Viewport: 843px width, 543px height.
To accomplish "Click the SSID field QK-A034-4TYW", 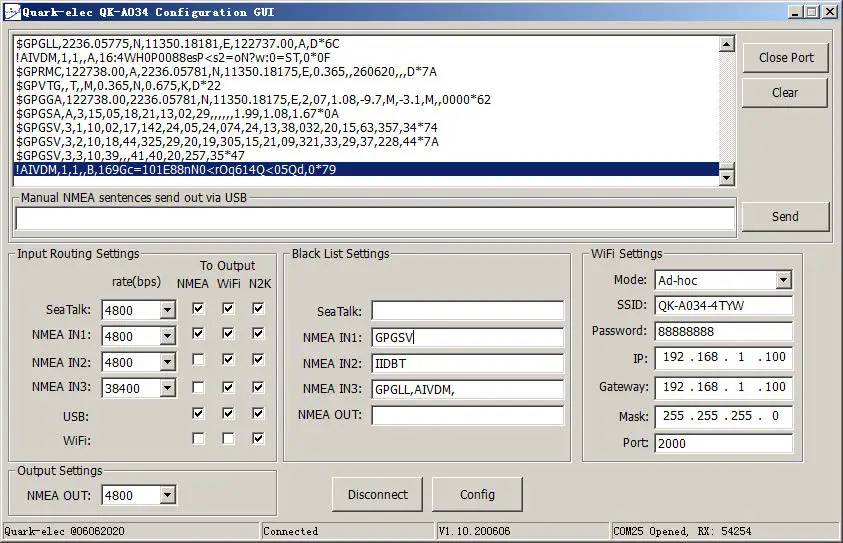I will [x=723, y=305].
